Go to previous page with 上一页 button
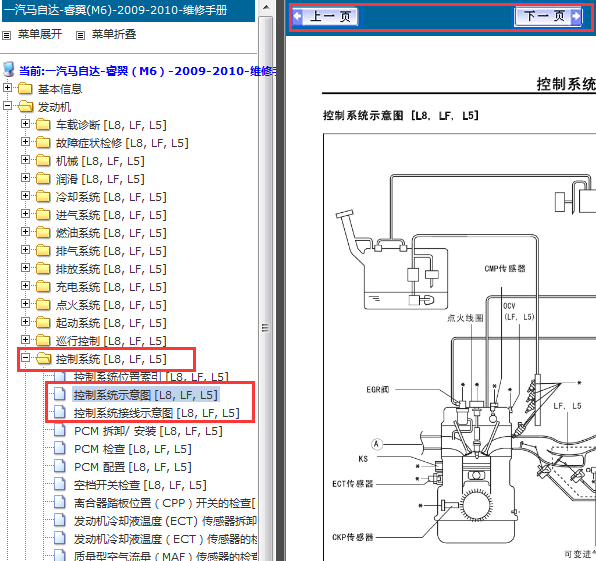 325,16
